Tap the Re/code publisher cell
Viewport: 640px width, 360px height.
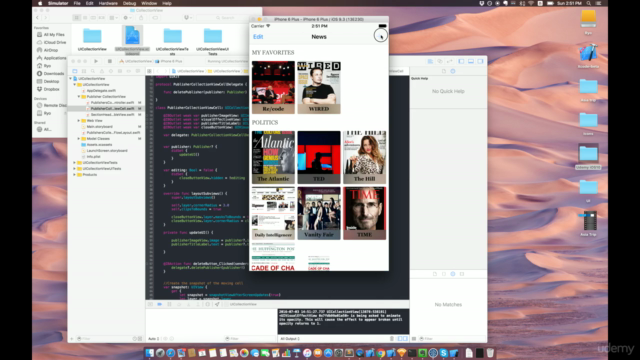273,87
